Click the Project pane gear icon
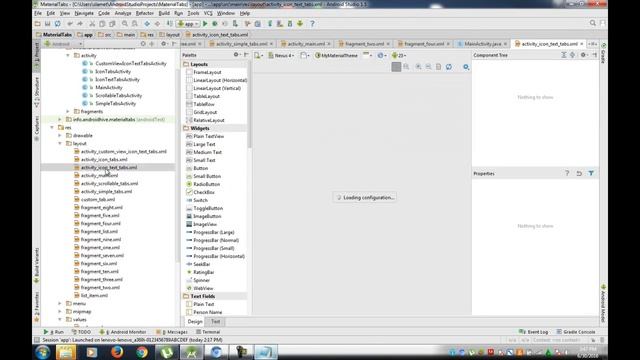 coord(164,44)
